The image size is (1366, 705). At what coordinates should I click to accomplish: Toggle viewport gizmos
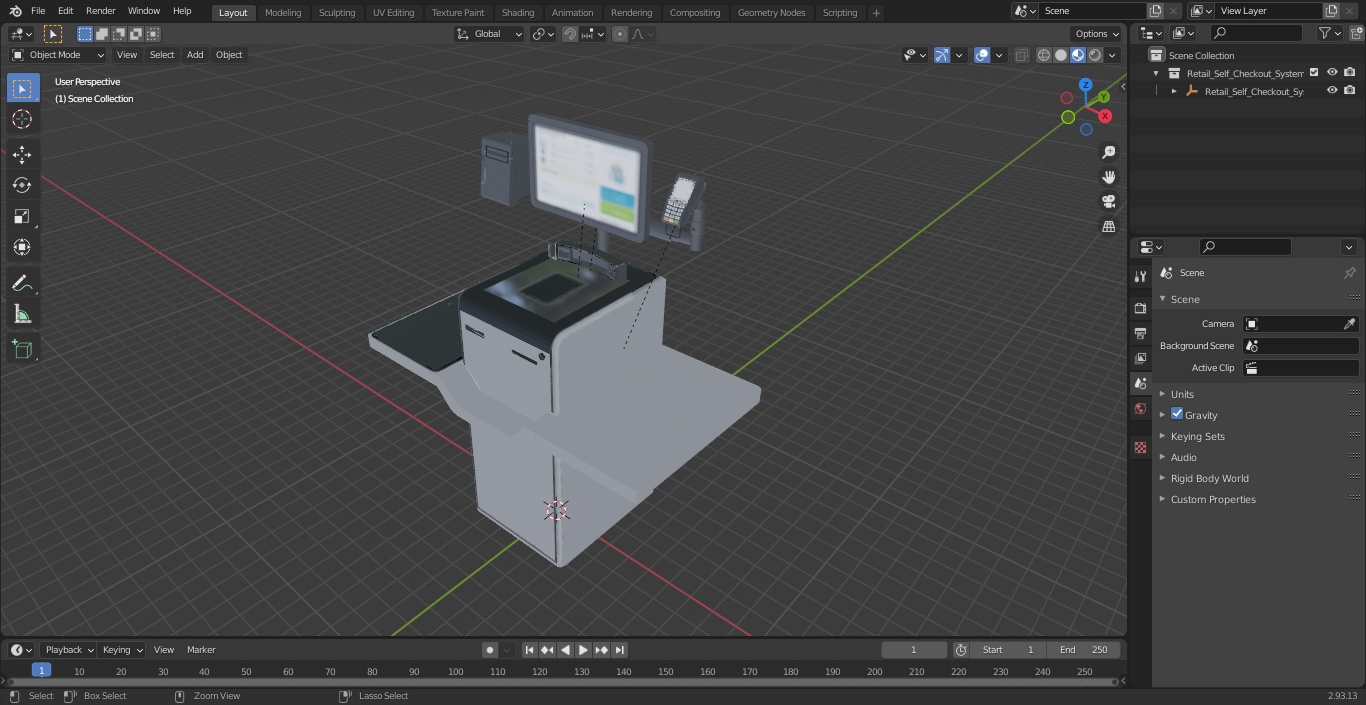[942, 55]
